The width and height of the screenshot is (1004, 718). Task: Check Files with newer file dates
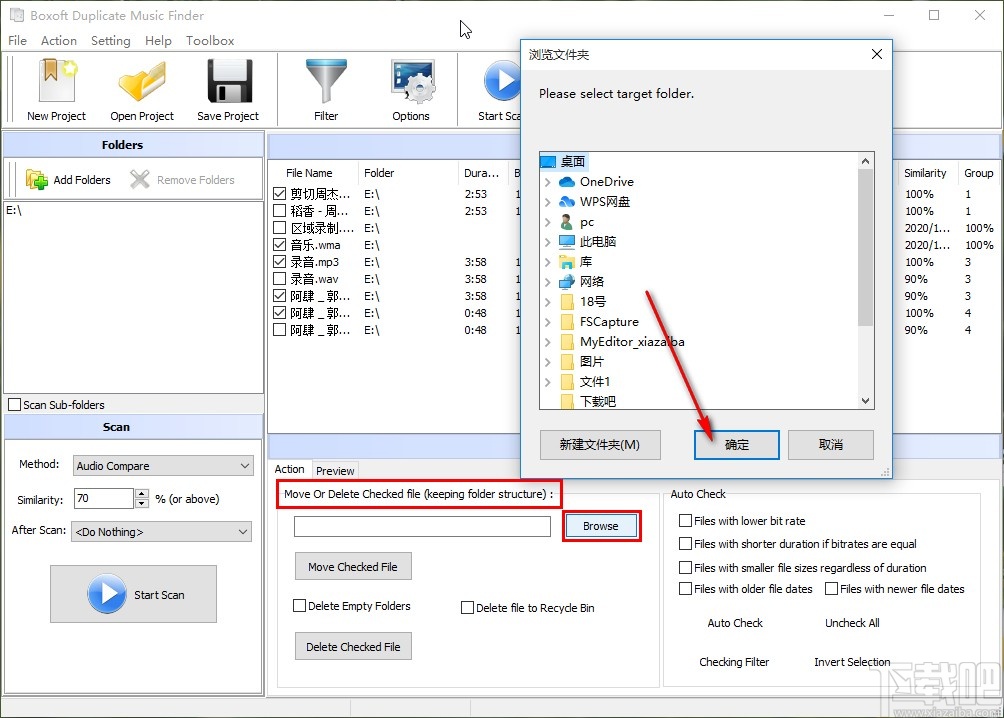[831, 589]
